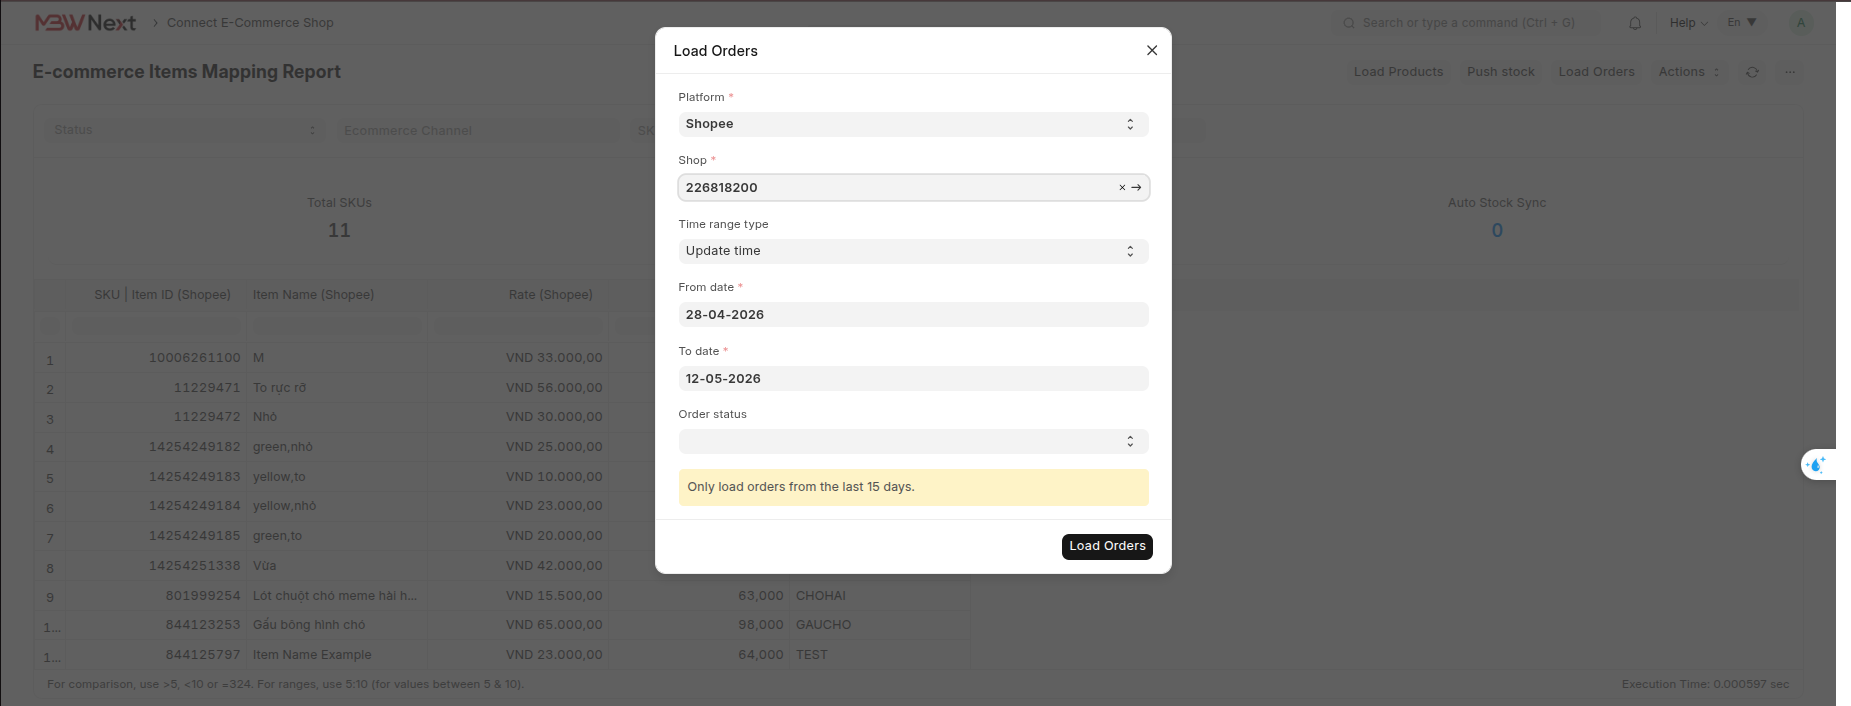This screenshot has height=706, width=1851.
Task: Click Load Products in the page toolbar
Action: (1398, 72)
